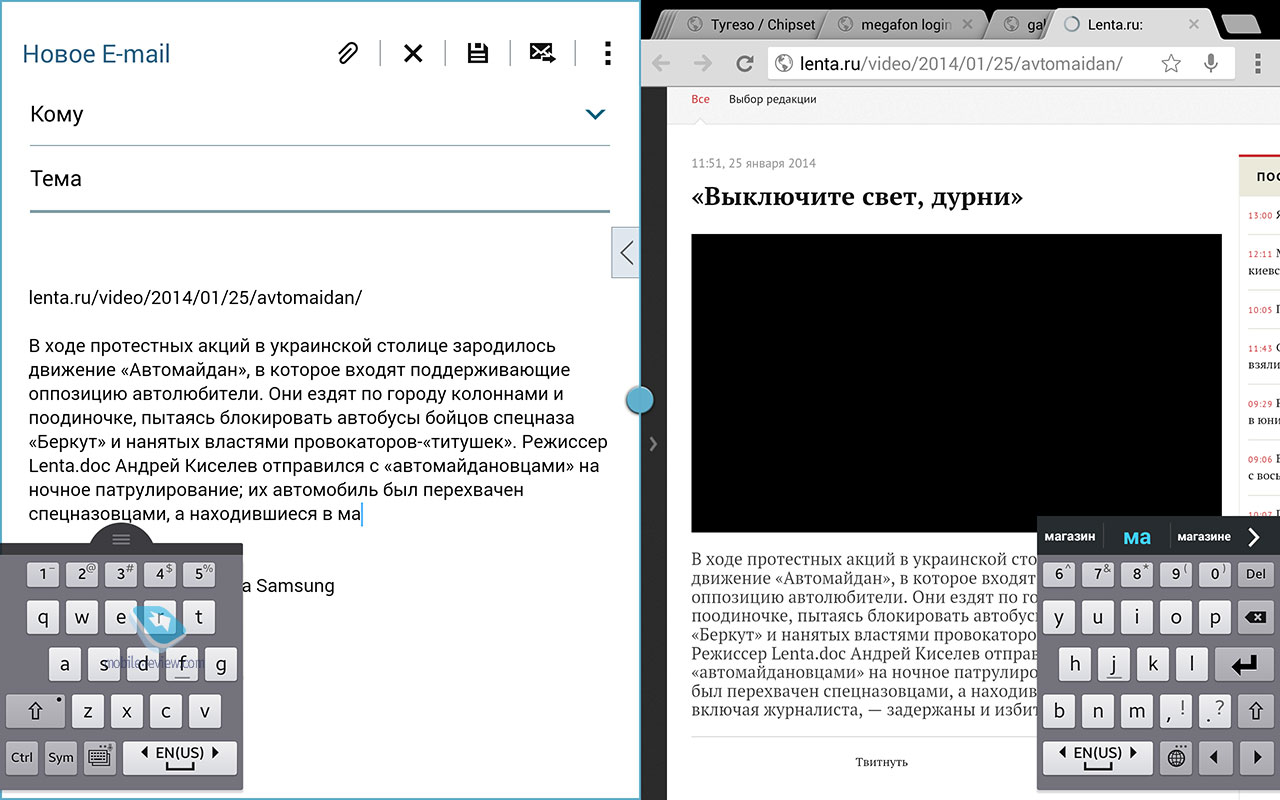
Task: Discard the email with the X icon
Action: [413, 54]
